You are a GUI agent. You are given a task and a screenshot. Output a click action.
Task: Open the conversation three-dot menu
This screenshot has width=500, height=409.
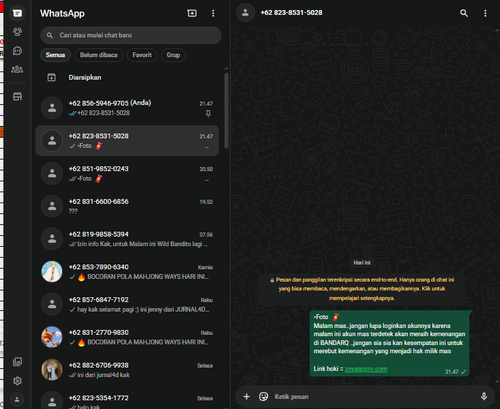[x=485, y=13]
